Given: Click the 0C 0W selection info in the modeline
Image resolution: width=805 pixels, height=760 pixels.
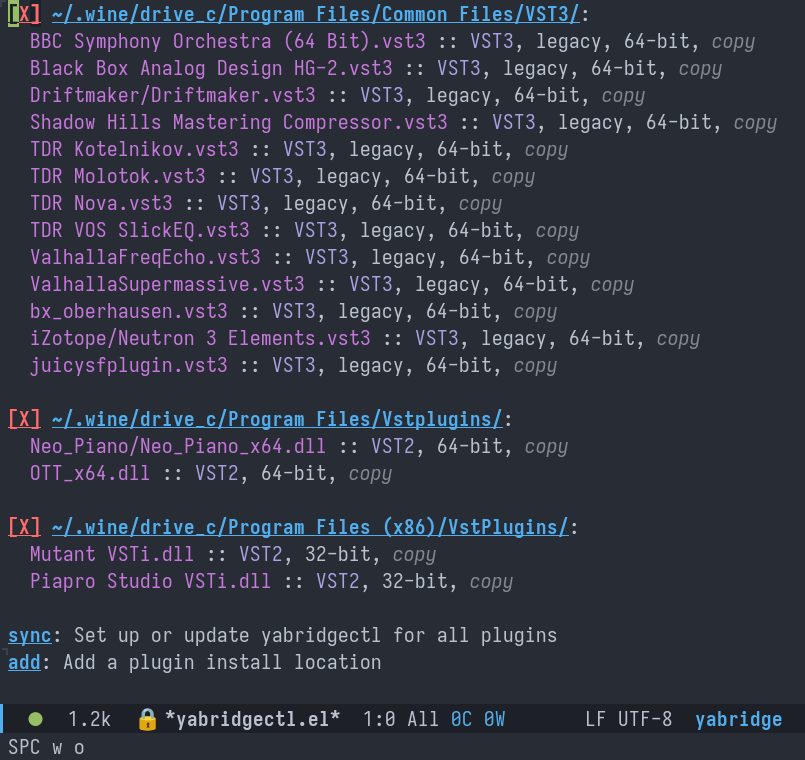Looking at the screenshot, I should tap(477, 719).
